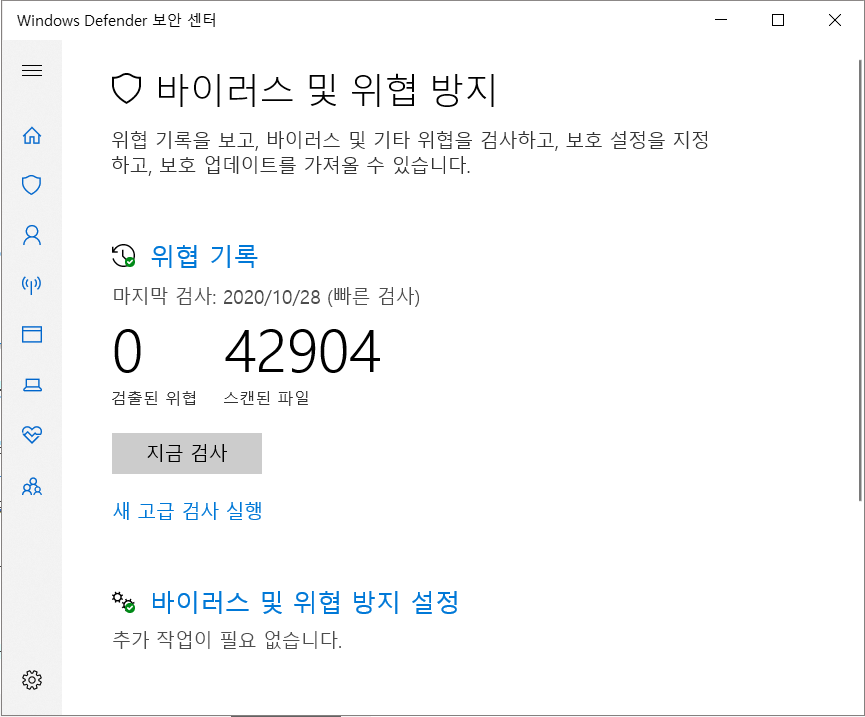
Task: Open Family options via the people icon
Action: coord(31,487)
